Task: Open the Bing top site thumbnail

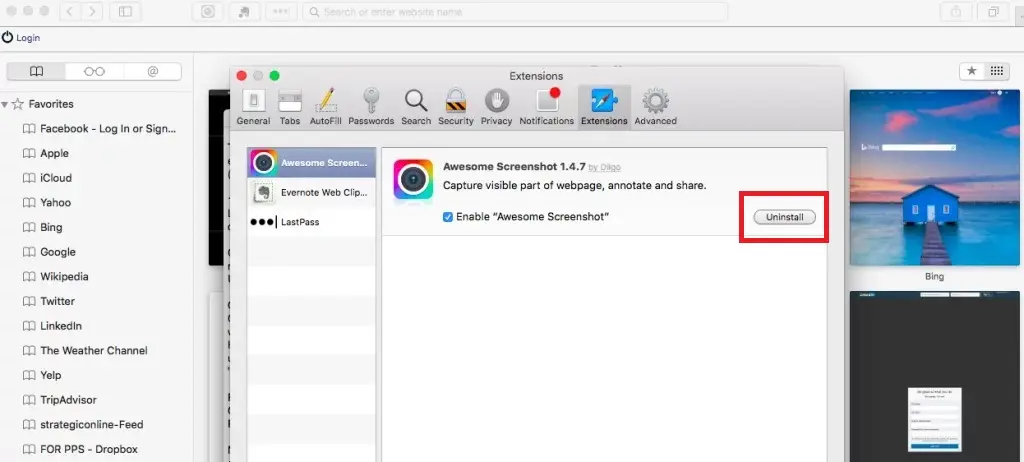Action: click(x=935, y=178)
